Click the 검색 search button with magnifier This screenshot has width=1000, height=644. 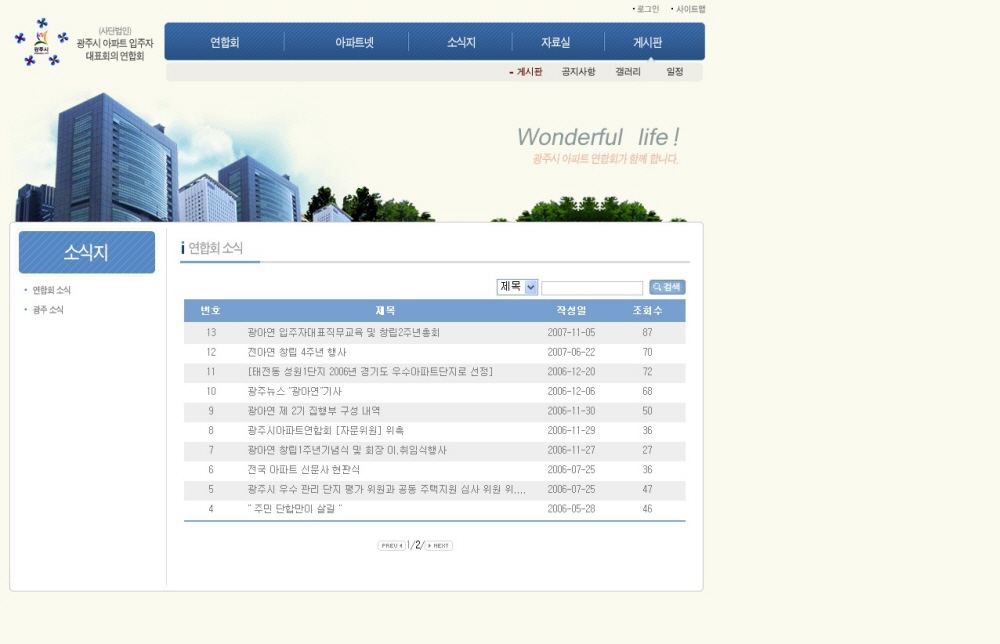pyautogui.click(x=667, y=287)
